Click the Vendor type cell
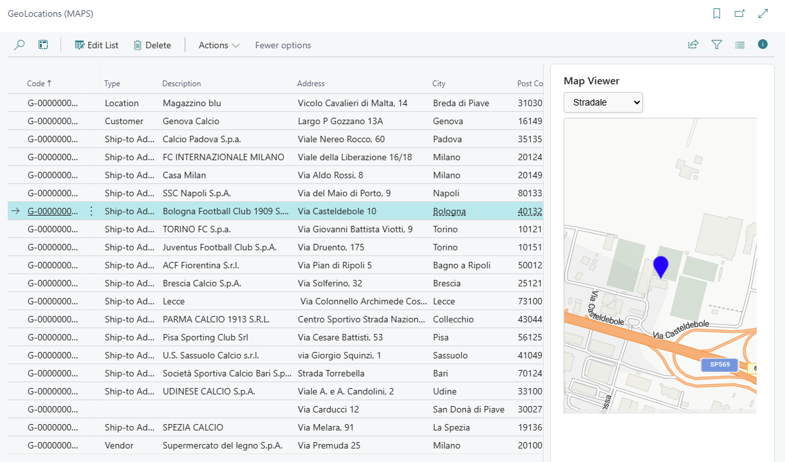The width and height of the screenshot is (785, 462). [119, 445]
